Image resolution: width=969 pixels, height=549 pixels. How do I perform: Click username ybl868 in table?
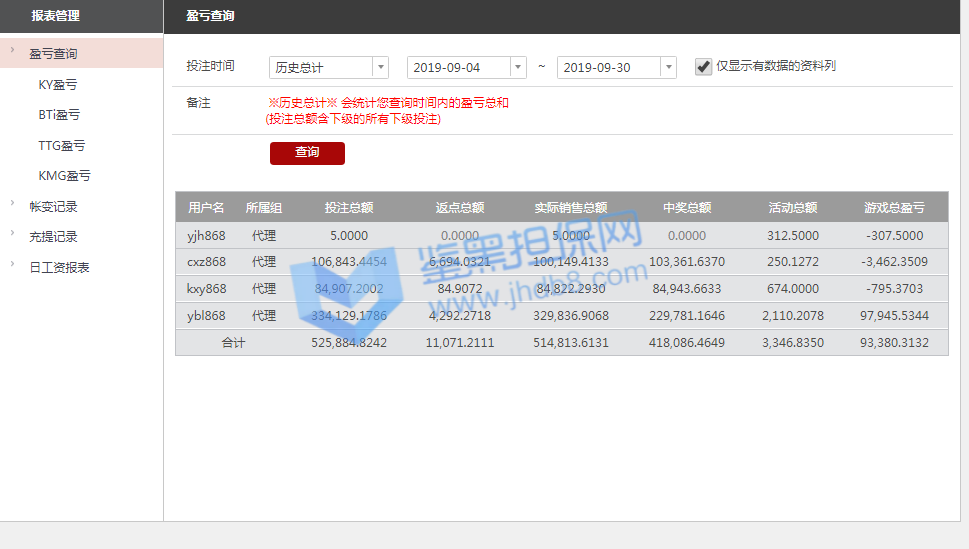point(206,316)
